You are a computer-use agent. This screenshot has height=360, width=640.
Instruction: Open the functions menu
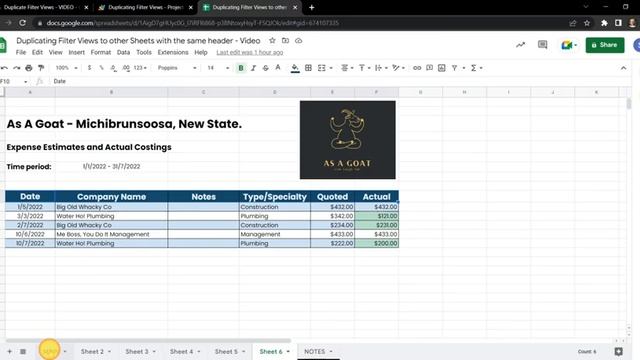click(x=476, y=68)
